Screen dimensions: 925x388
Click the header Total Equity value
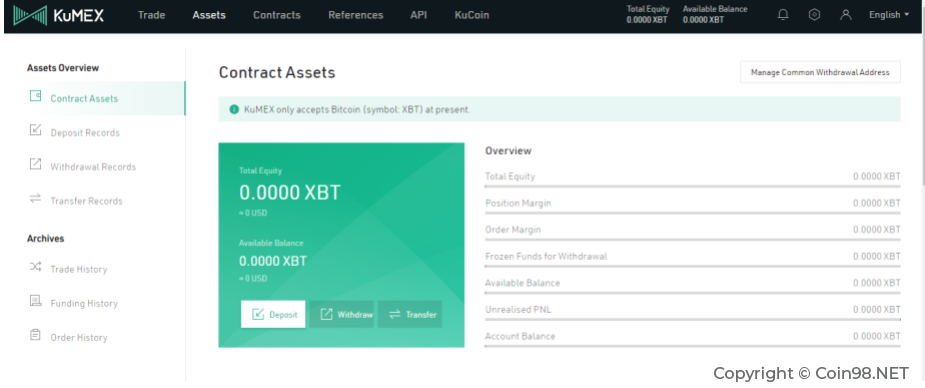(x=647, y=19)
